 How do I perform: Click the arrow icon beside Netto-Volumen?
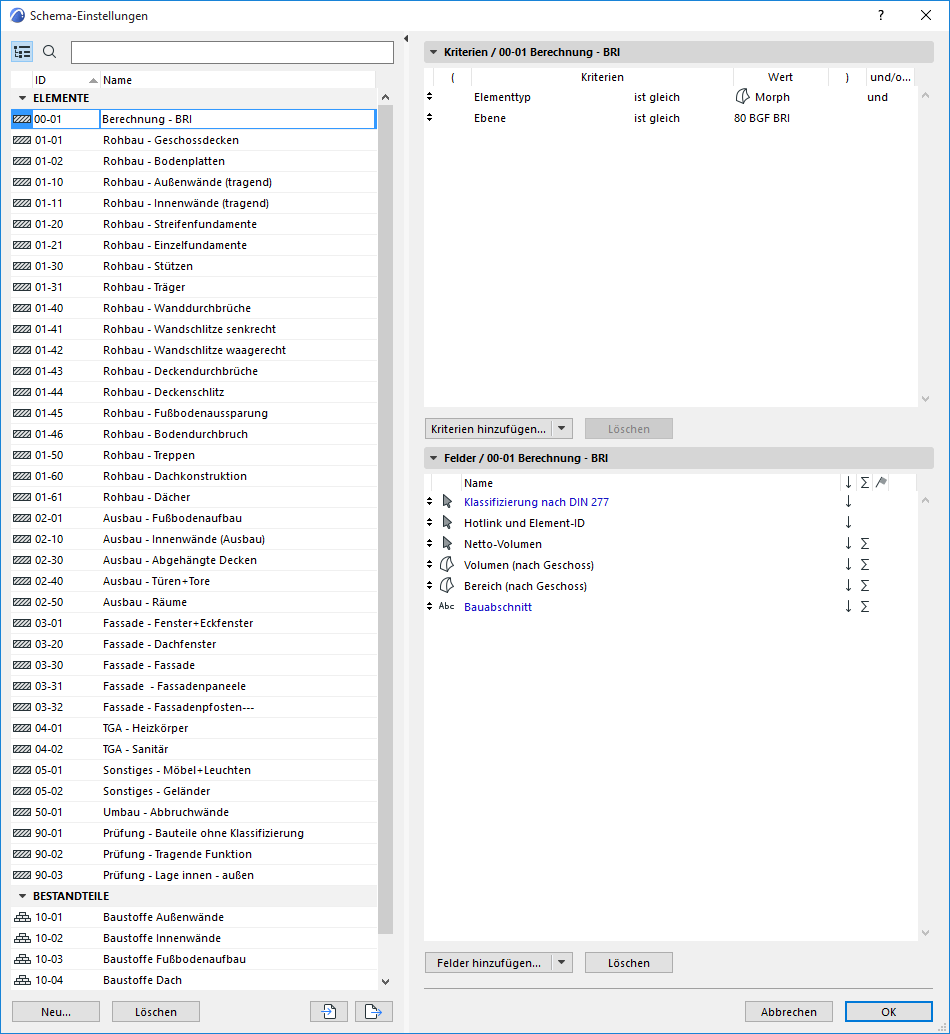[x=447, y=544]
